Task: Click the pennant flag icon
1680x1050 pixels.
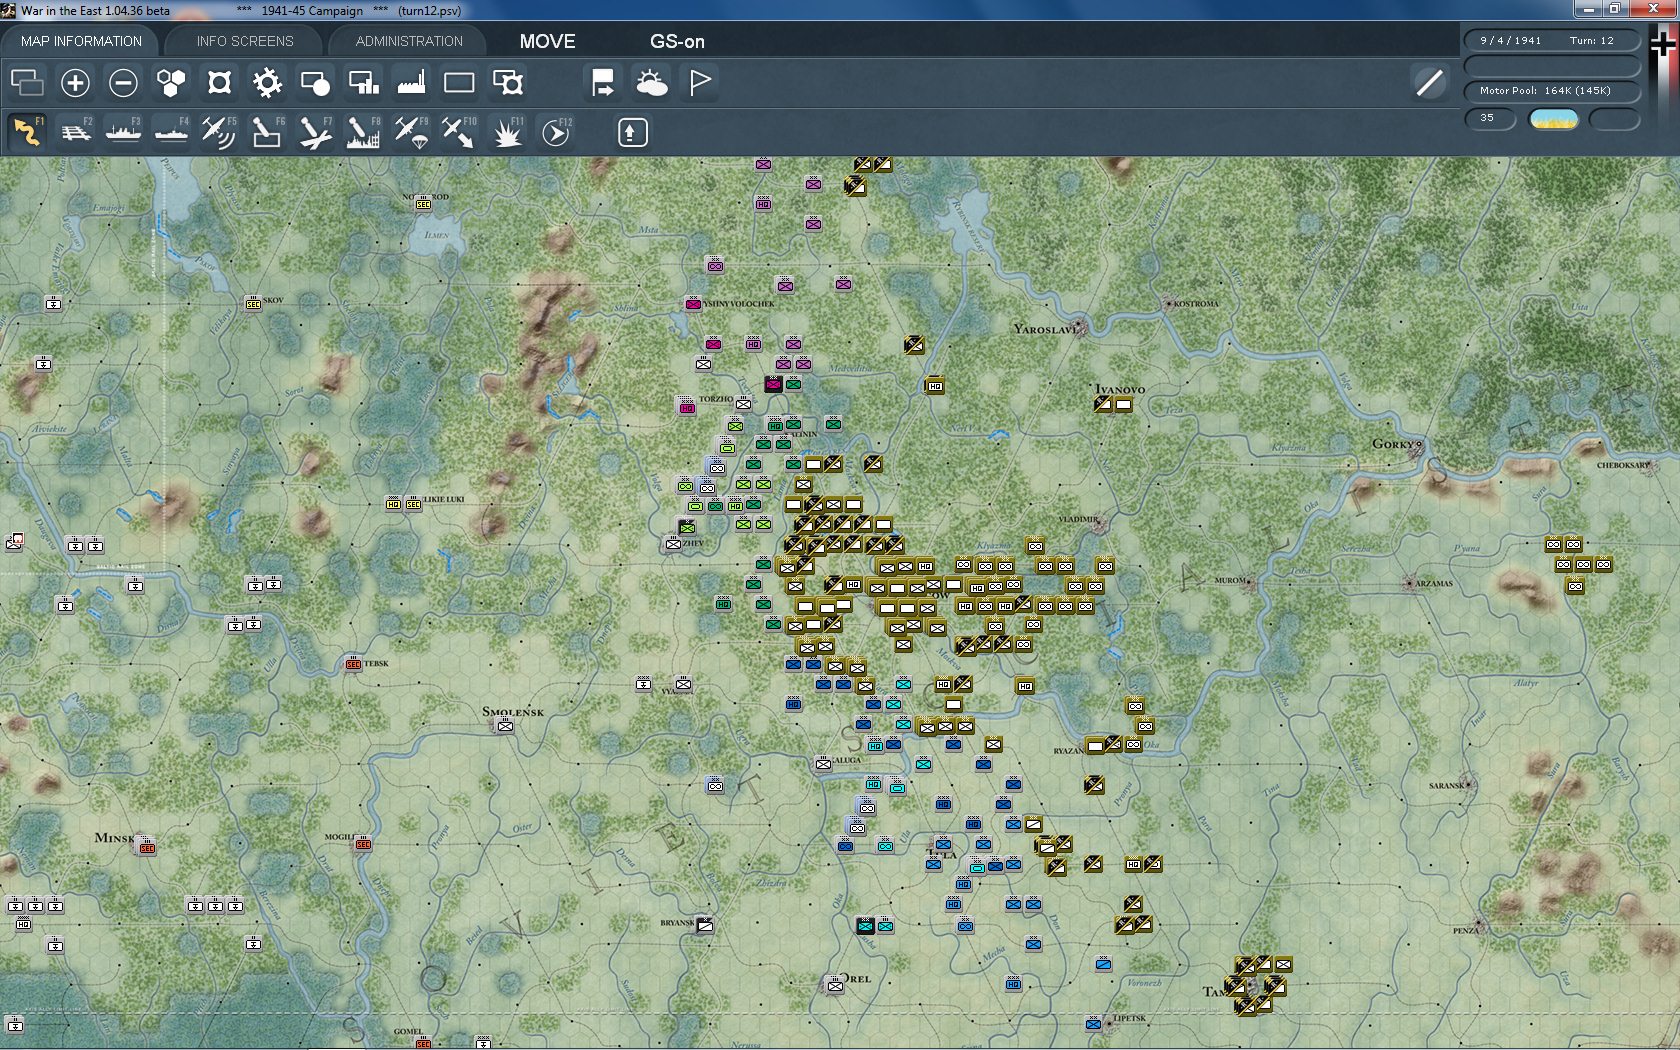Action: (x=700, y=83)
